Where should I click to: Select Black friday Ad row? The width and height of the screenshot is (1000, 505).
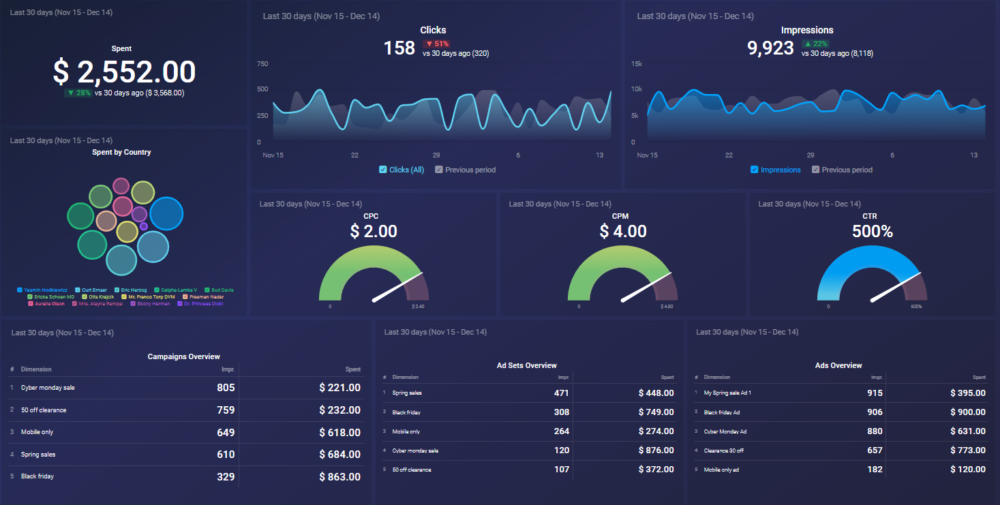tap(841, 412)
